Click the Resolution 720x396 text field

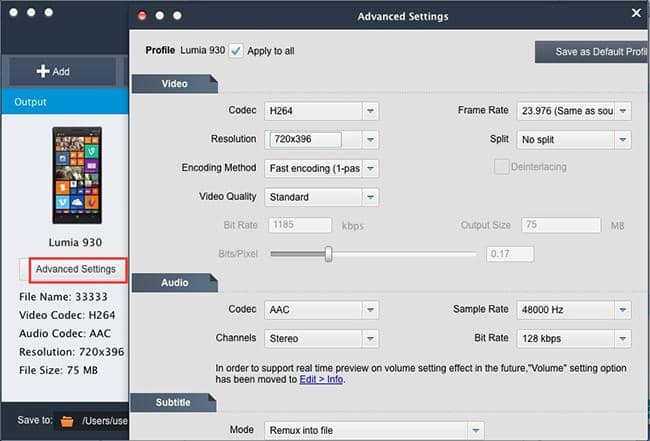306,140
